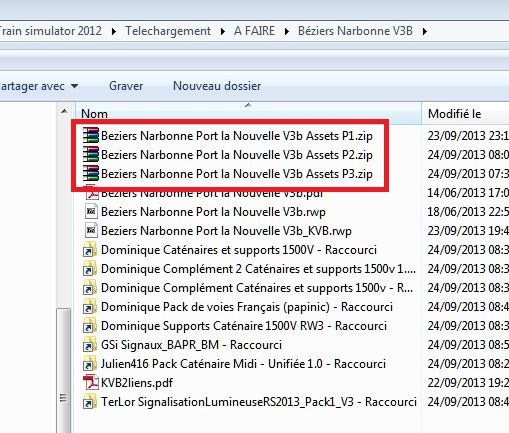Screen dimensions: 509x433
Task: Sort by the Modifié le column header
Action: [x=465, y=113]
